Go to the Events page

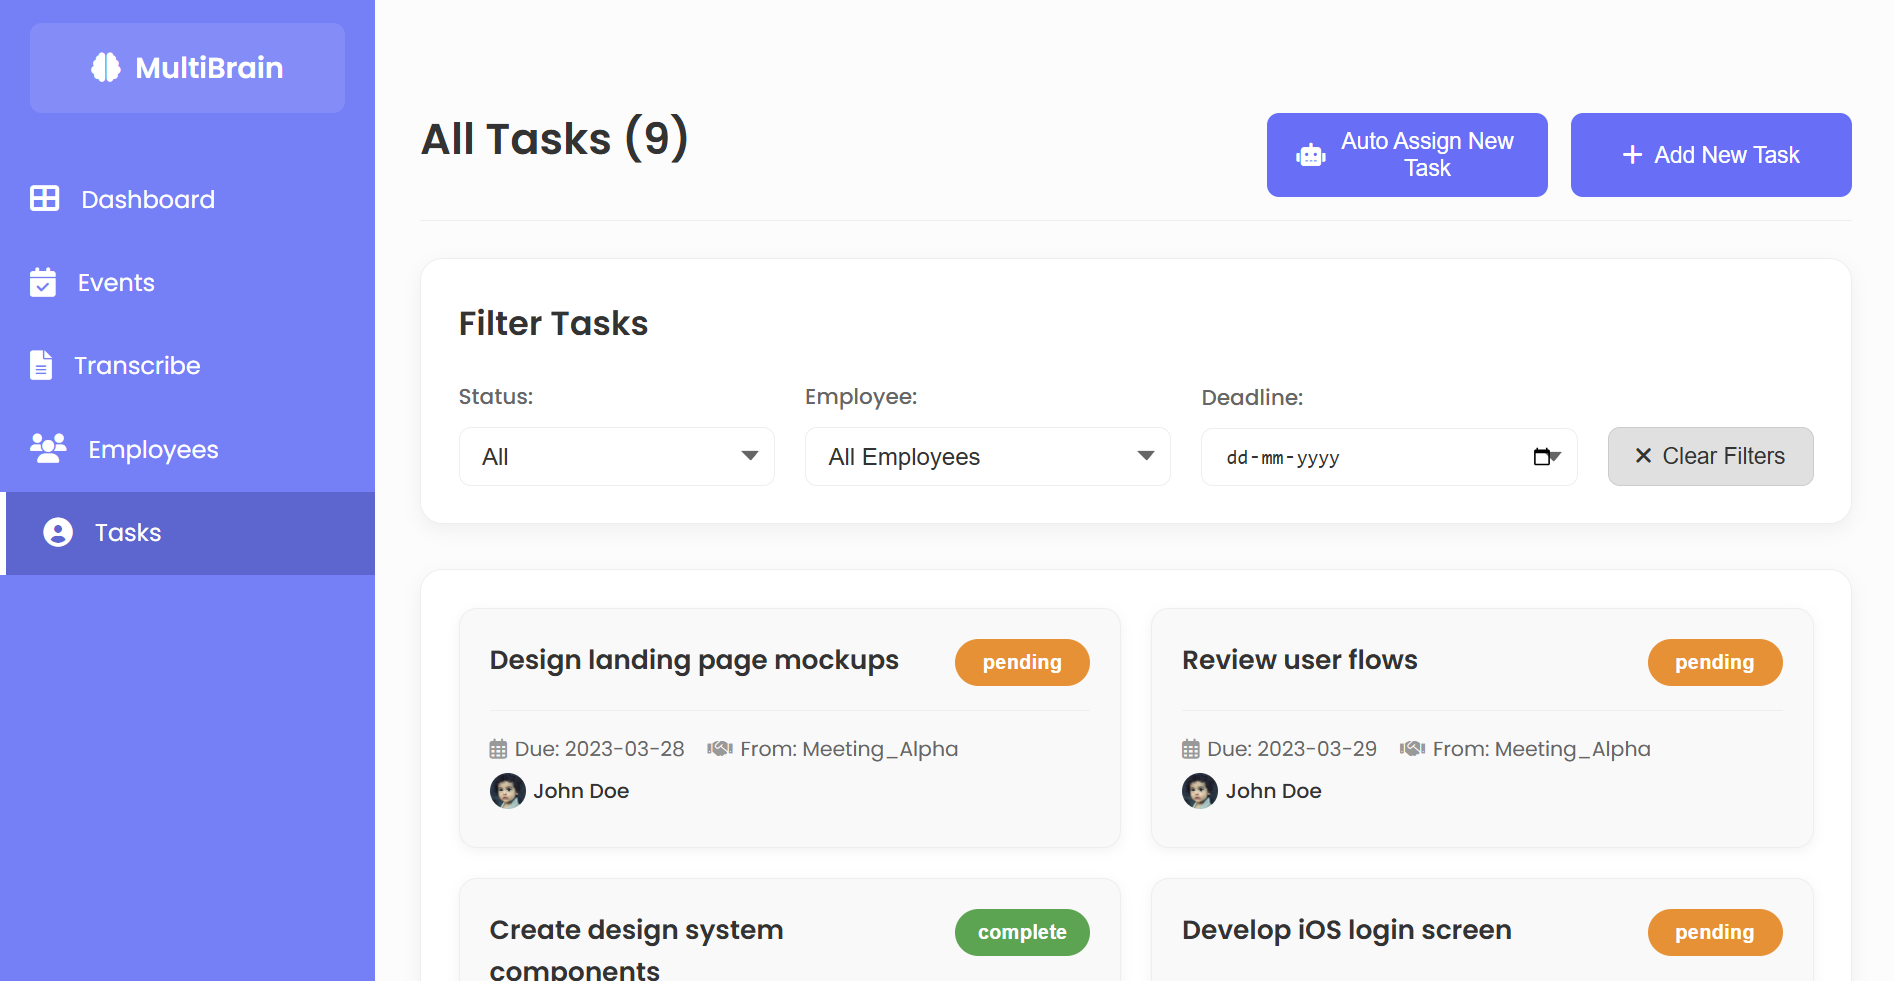[x=188, y=282]
